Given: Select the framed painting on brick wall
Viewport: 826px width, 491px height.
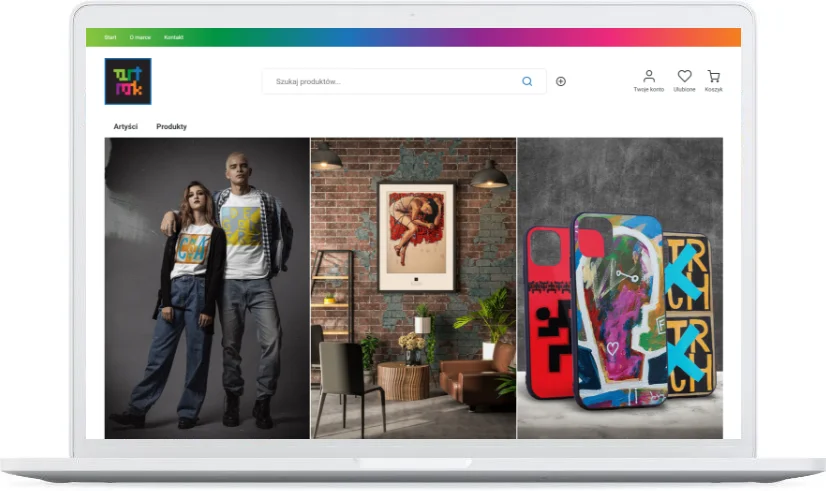Looking at the screenshot, I should point(415,235).
